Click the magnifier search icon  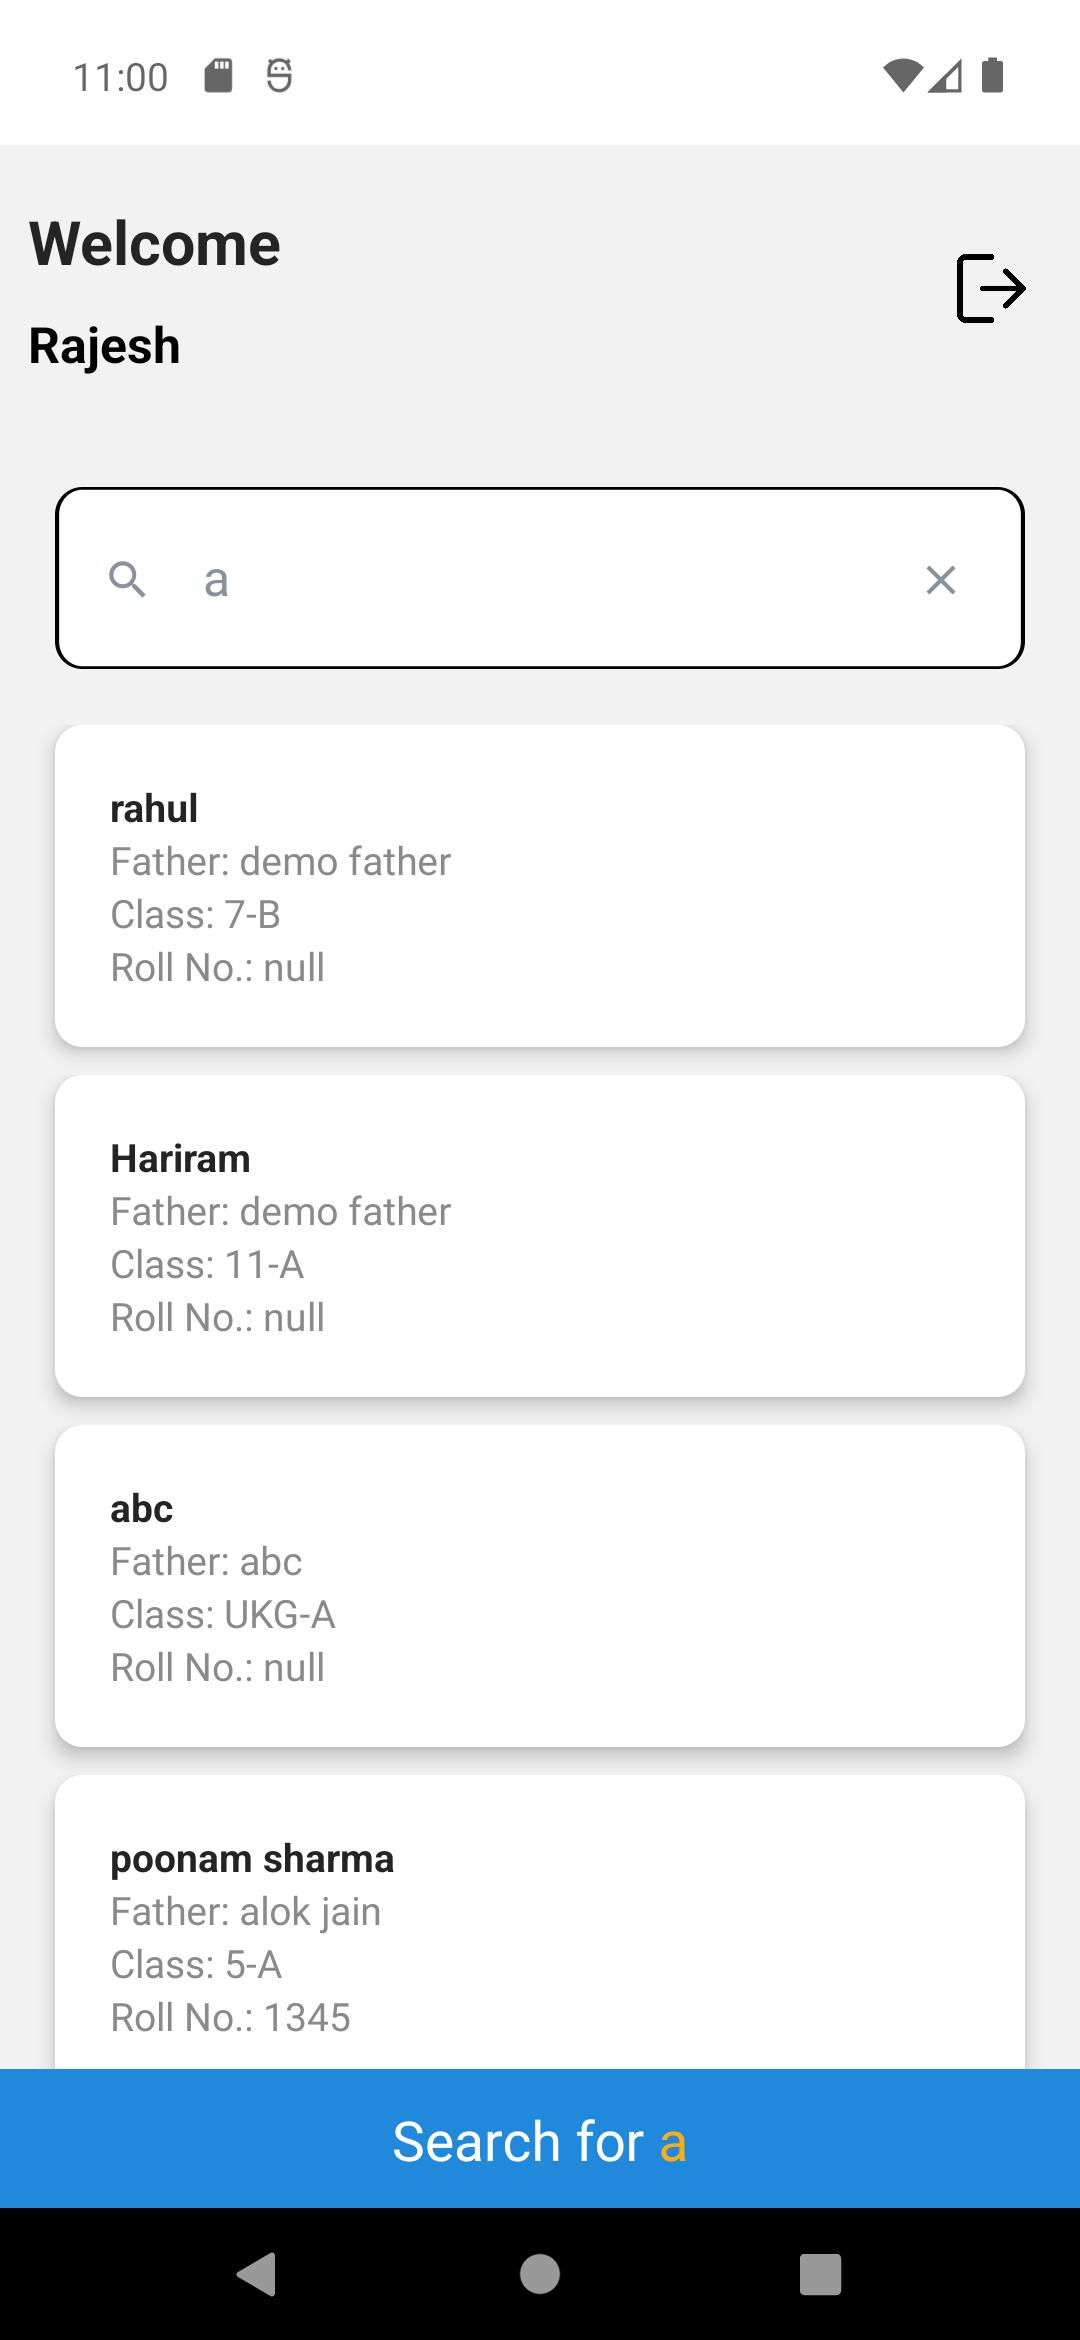[128, 579]
